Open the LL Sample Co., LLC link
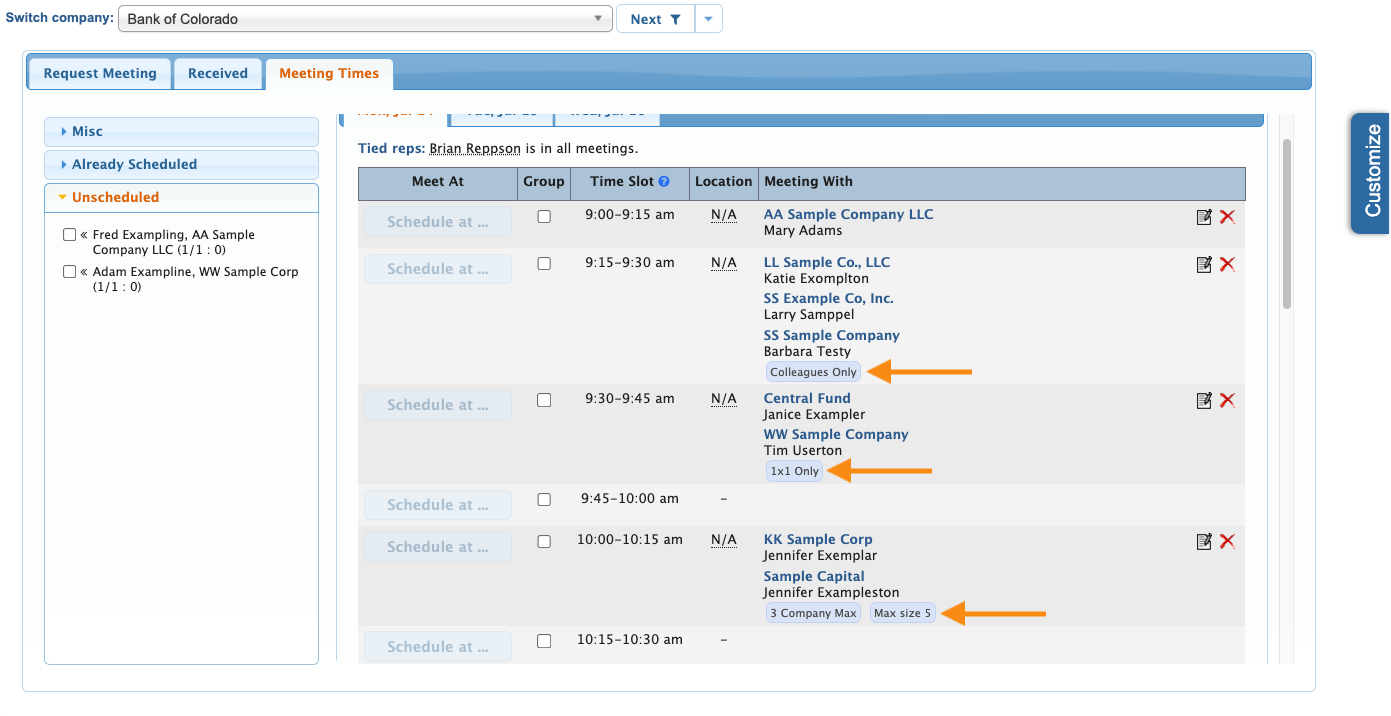The image size is (1391, 716). 826,262
